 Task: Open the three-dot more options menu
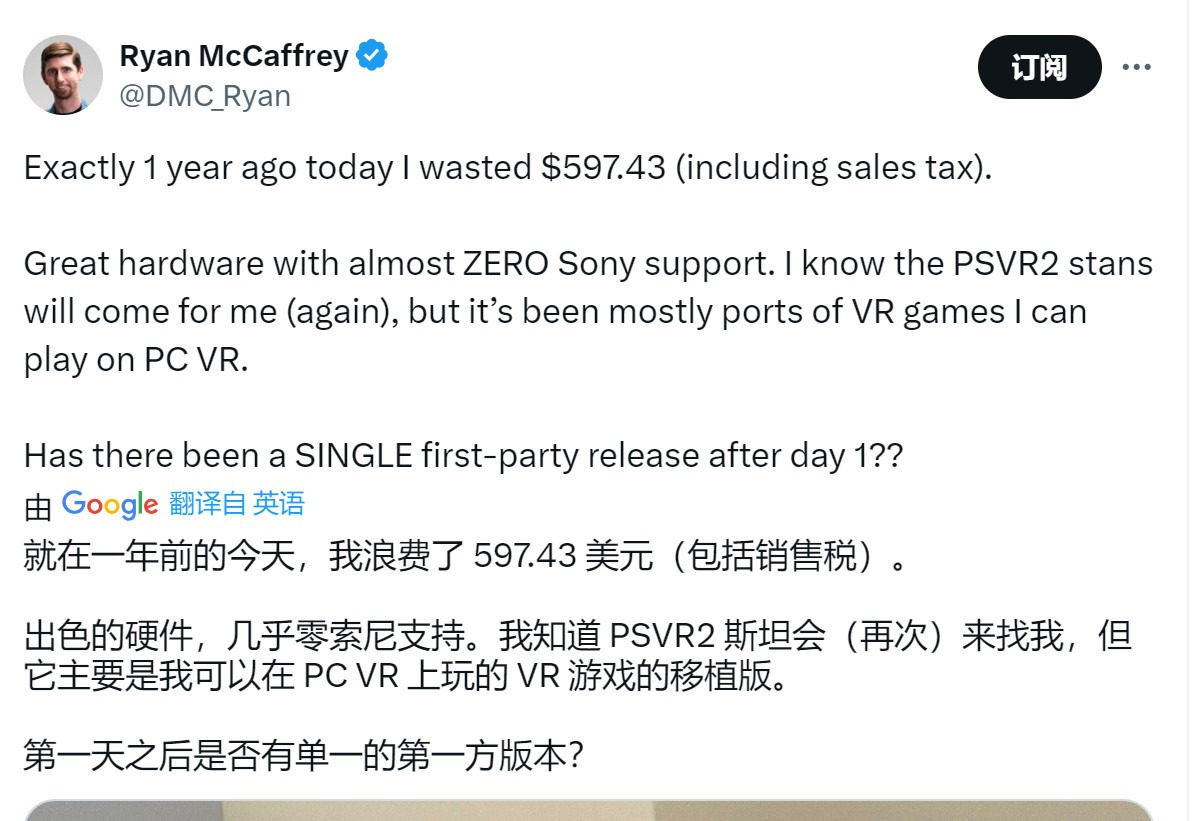pyautogui.click(x=1137, y=68)
